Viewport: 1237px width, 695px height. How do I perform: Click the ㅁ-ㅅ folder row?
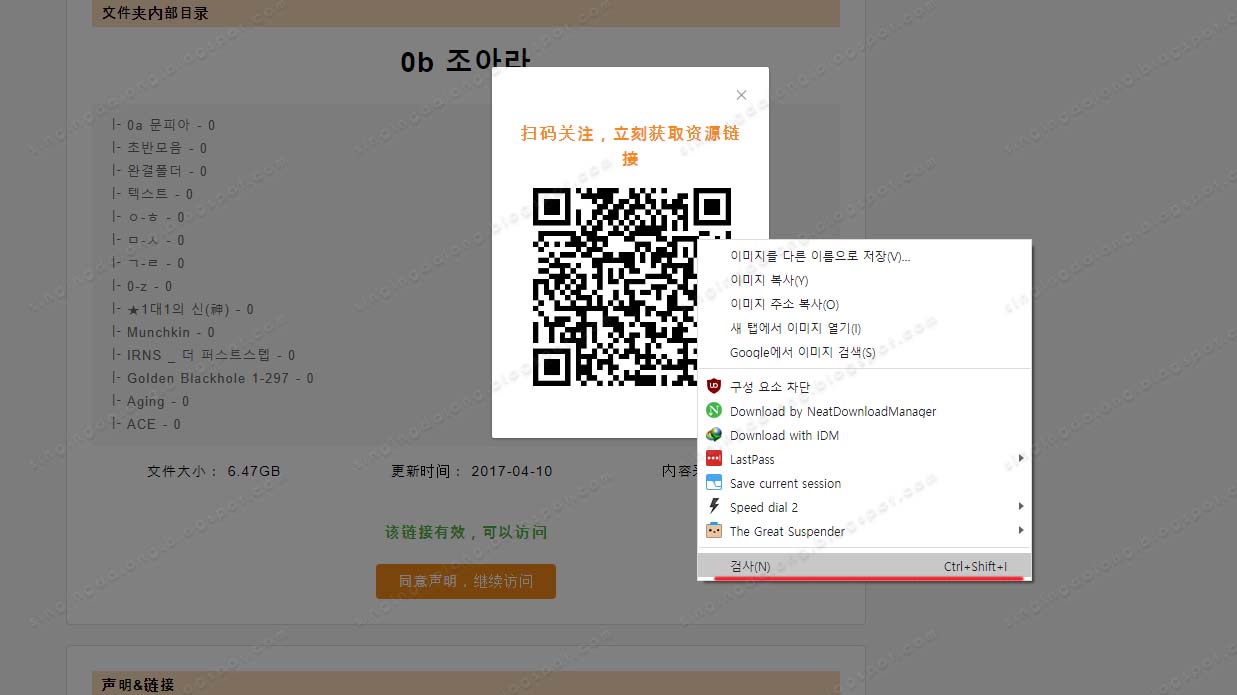tap(149, 240)
